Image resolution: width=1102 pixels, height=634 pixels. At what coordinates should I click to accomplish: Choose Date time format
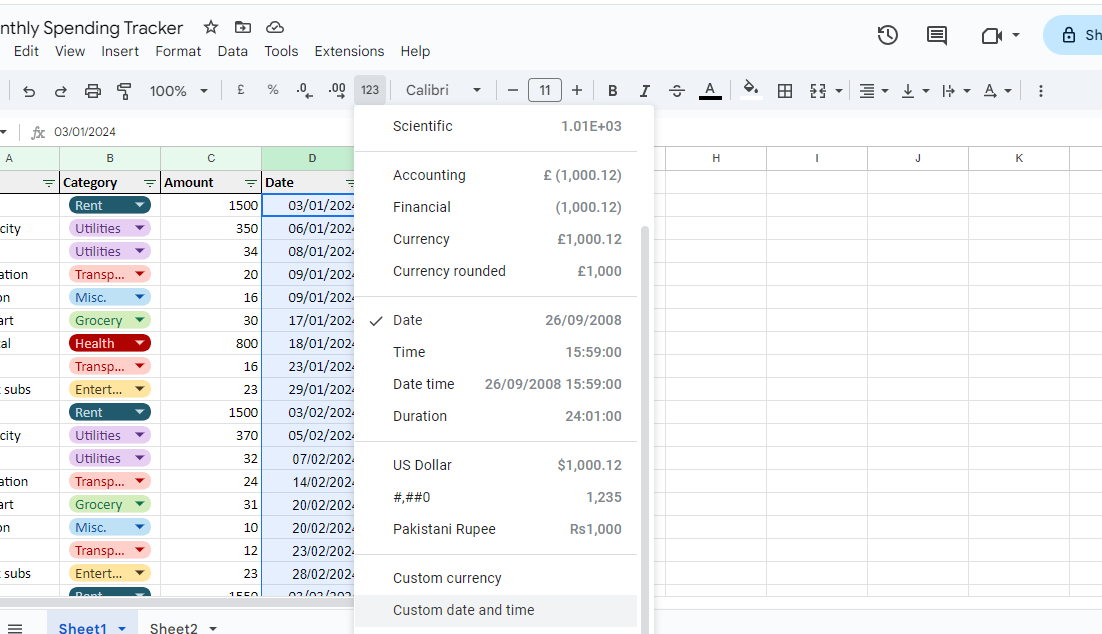tap(496, 384)
